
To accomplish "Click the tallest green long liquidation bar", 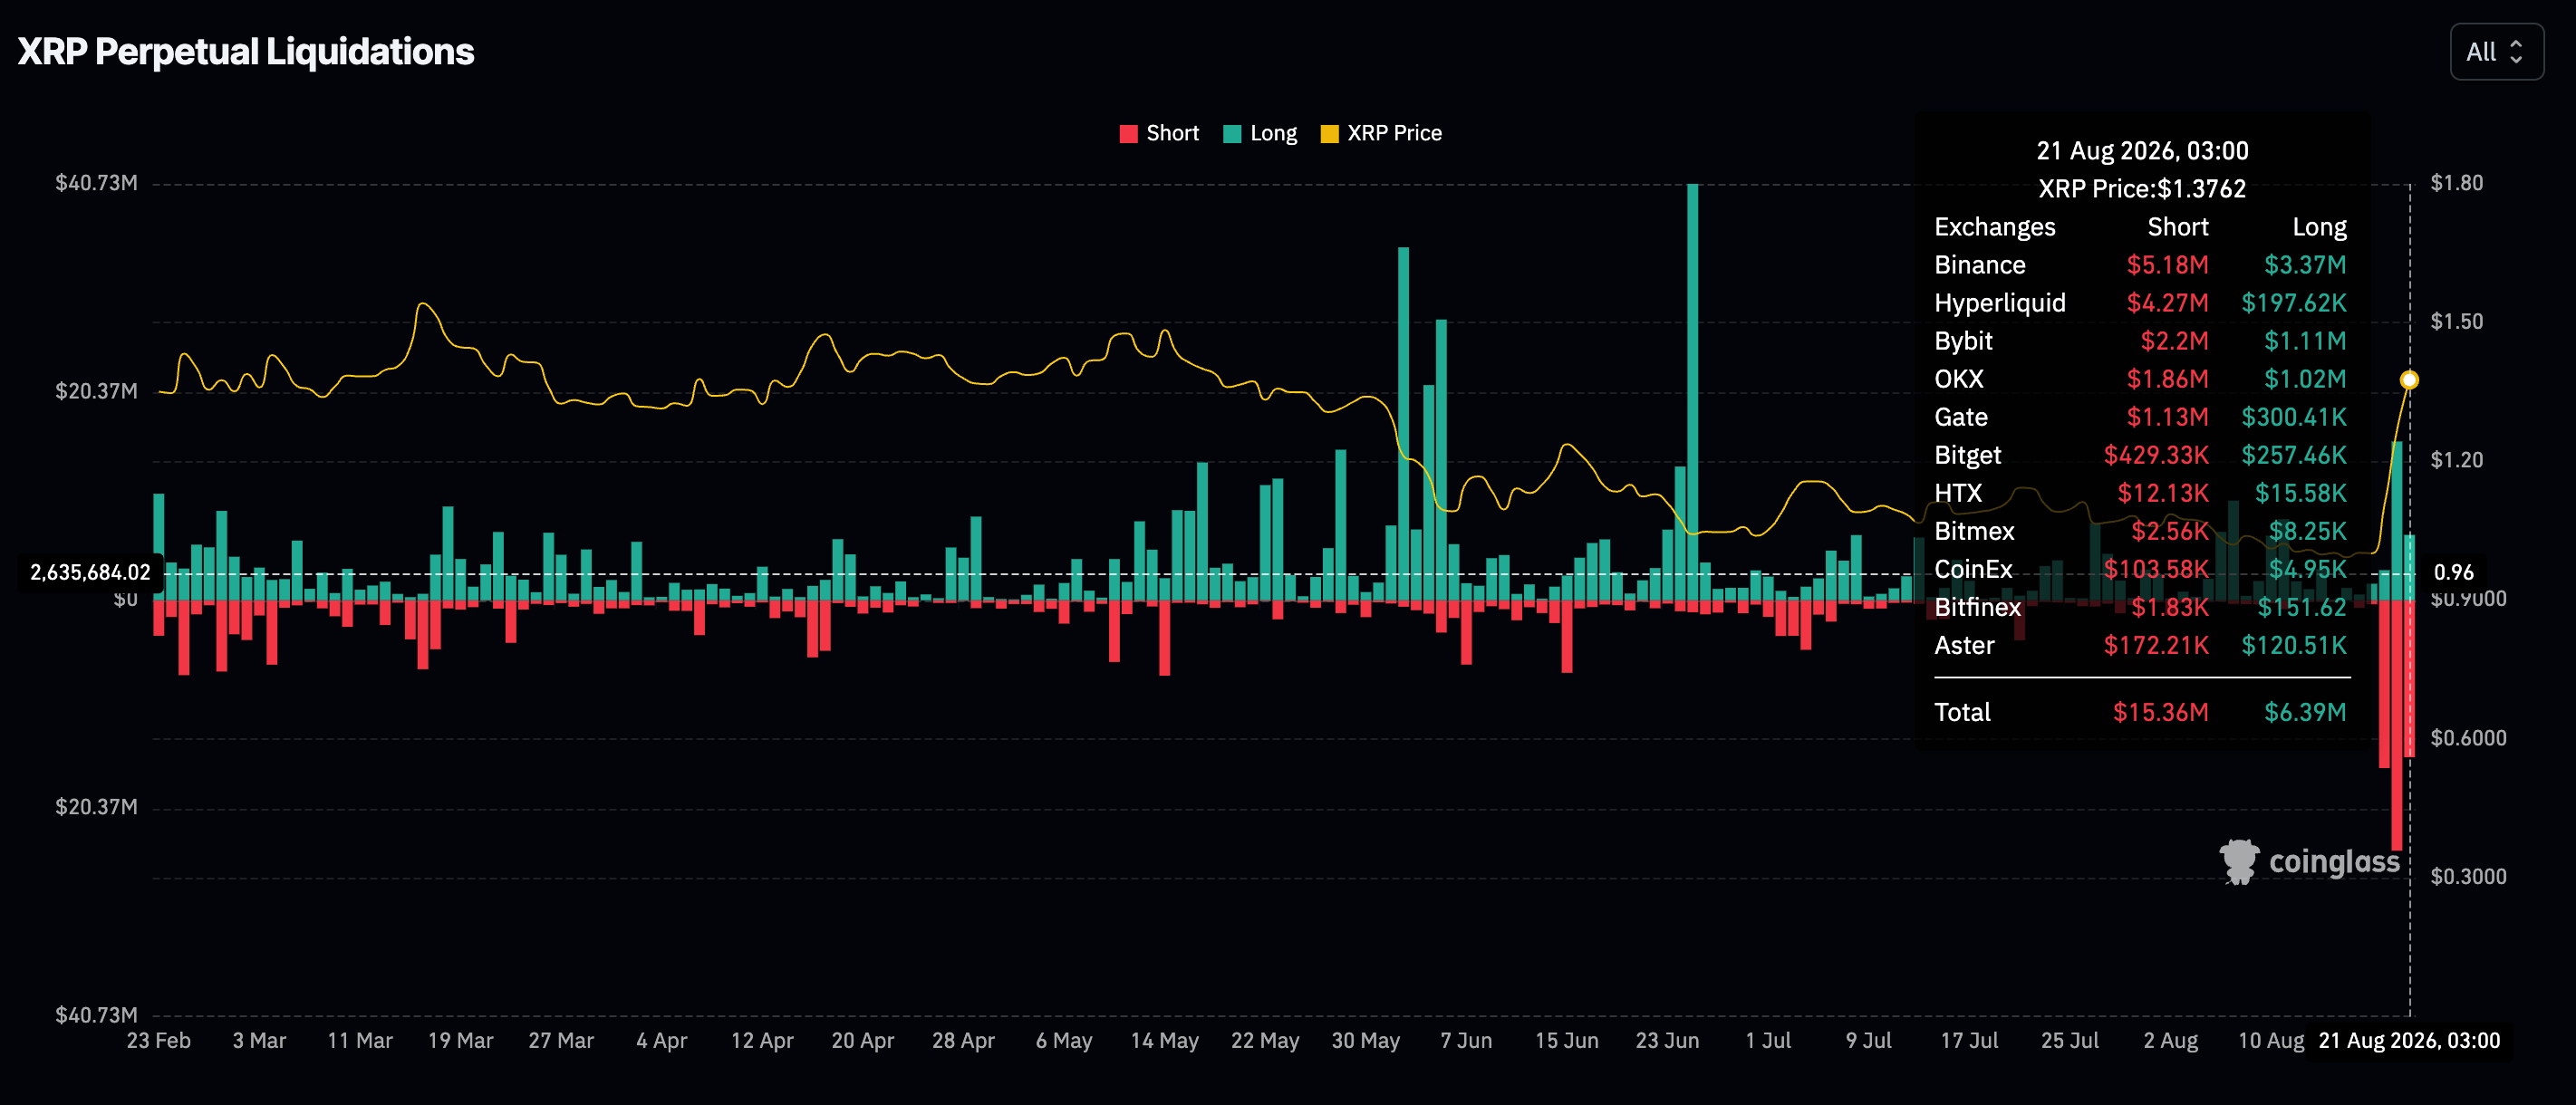I will click(1692, 392).
